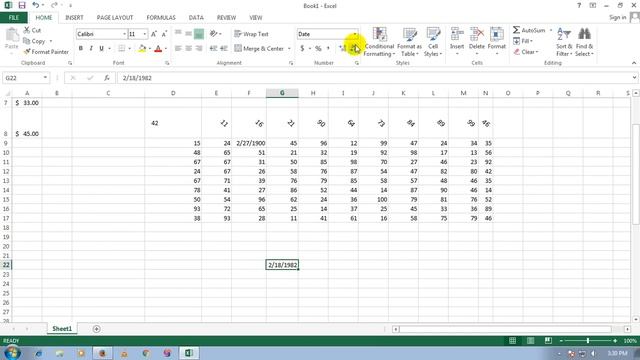640x360 pixels.
Task: Toggle Underline formatting
Action: (102, 49)
